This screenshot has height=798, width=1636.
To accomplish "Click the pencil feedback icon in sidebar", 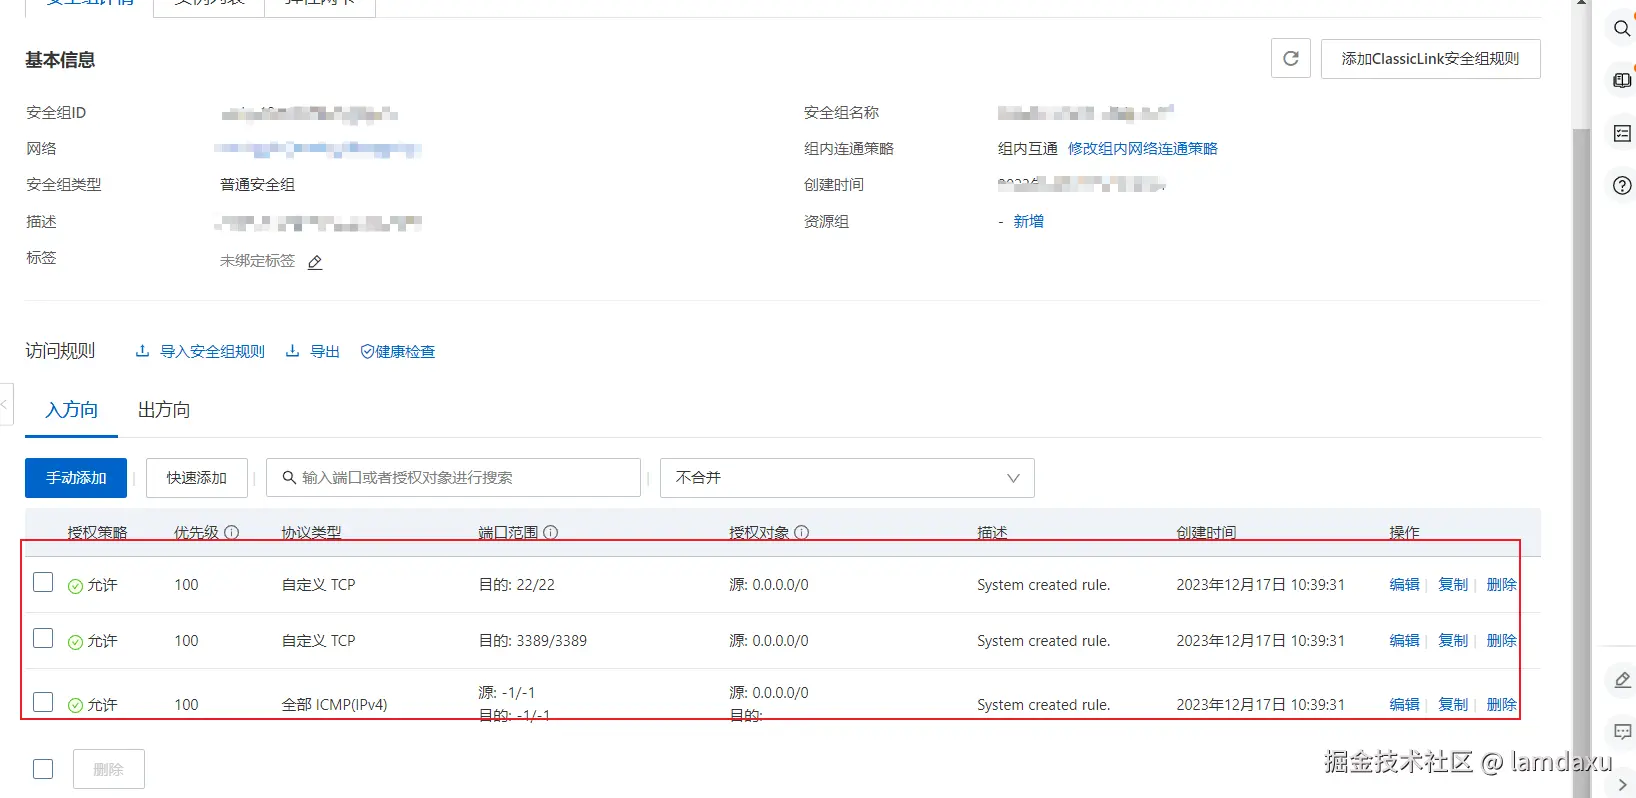I will [x=1622, y=680].
